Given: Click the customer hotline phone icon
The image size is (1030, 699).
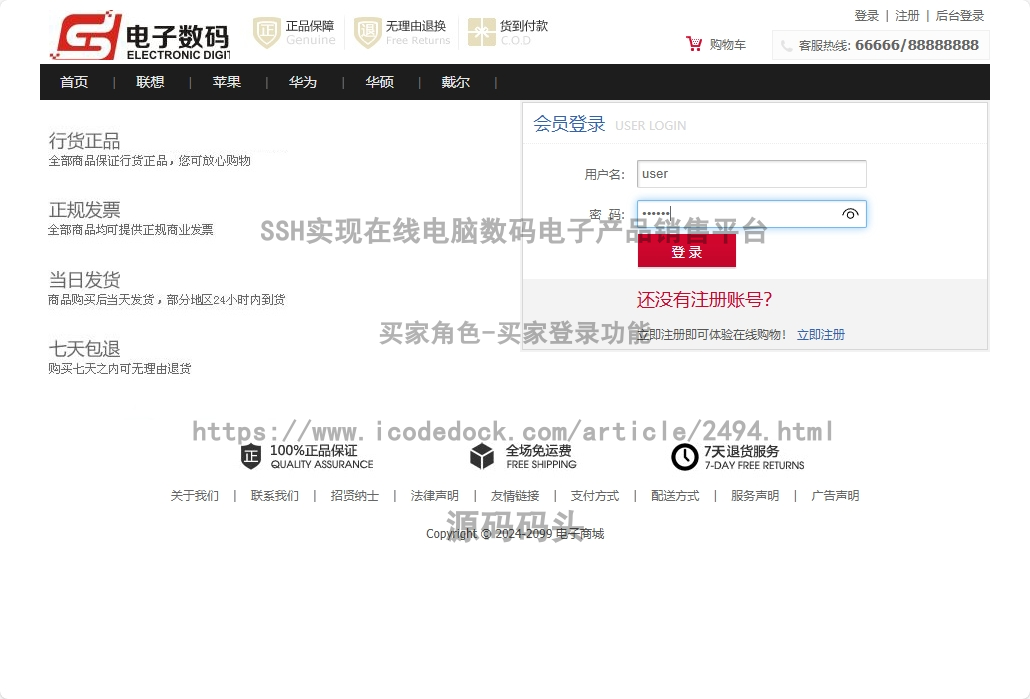Looking at the screenshot, I should click(786, 46).
